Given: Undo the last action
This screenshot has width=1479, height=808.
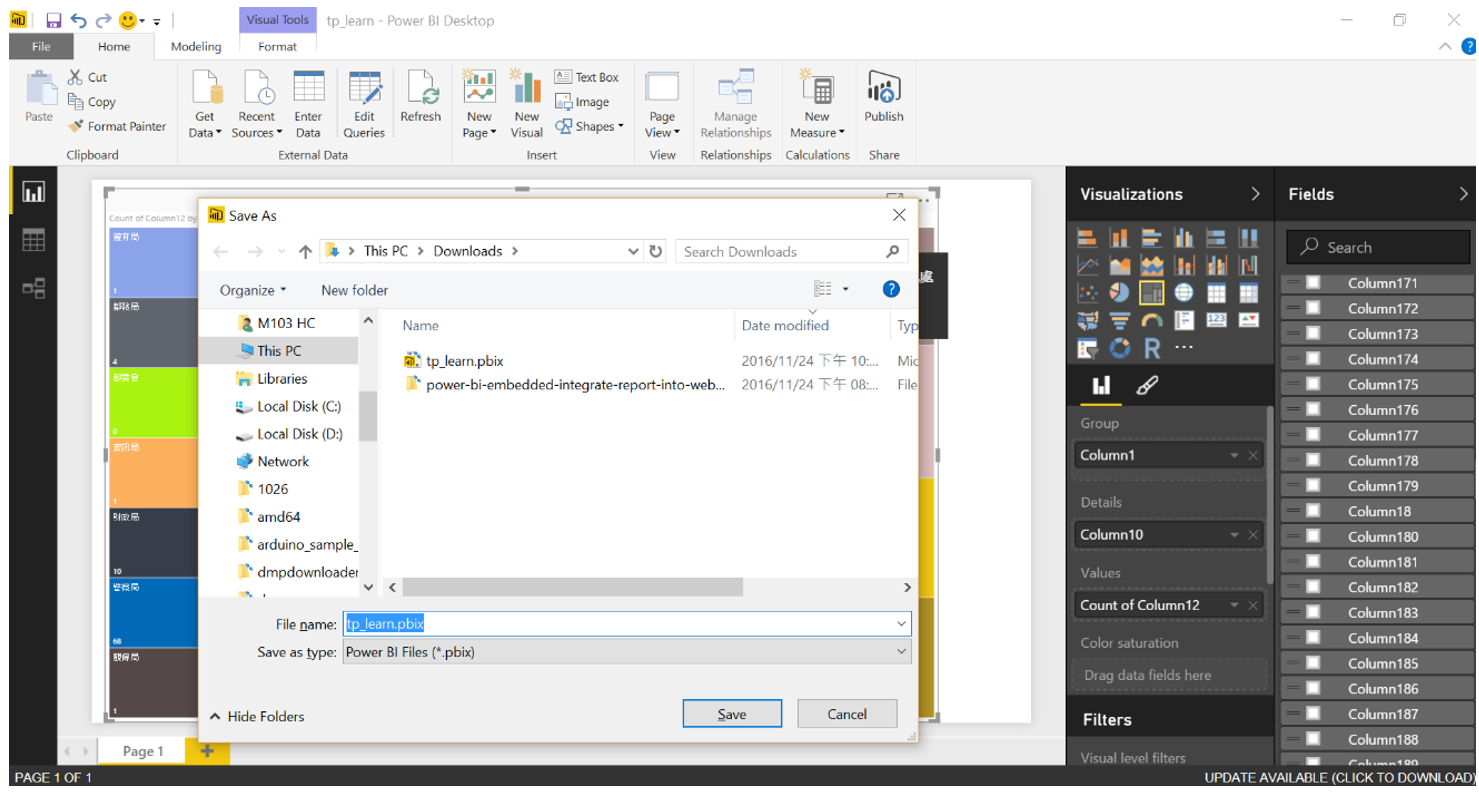Looking at the screenshot, I should [78, 20].
